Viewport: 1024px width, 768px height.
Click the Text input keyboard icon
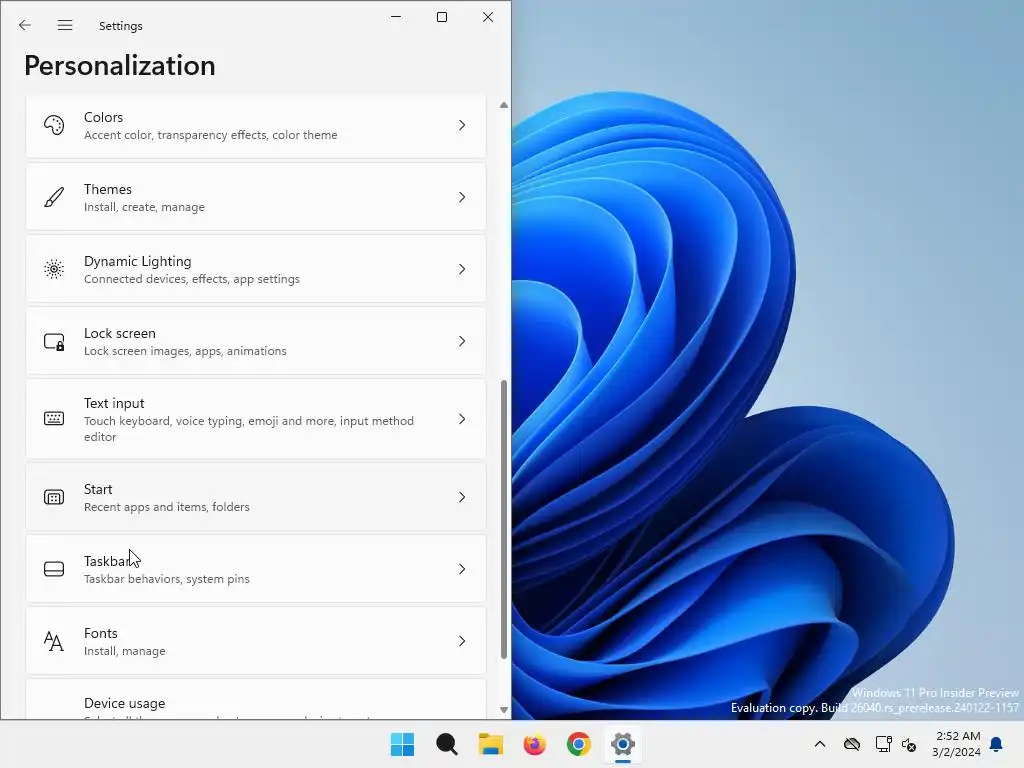tap(54, 419)
